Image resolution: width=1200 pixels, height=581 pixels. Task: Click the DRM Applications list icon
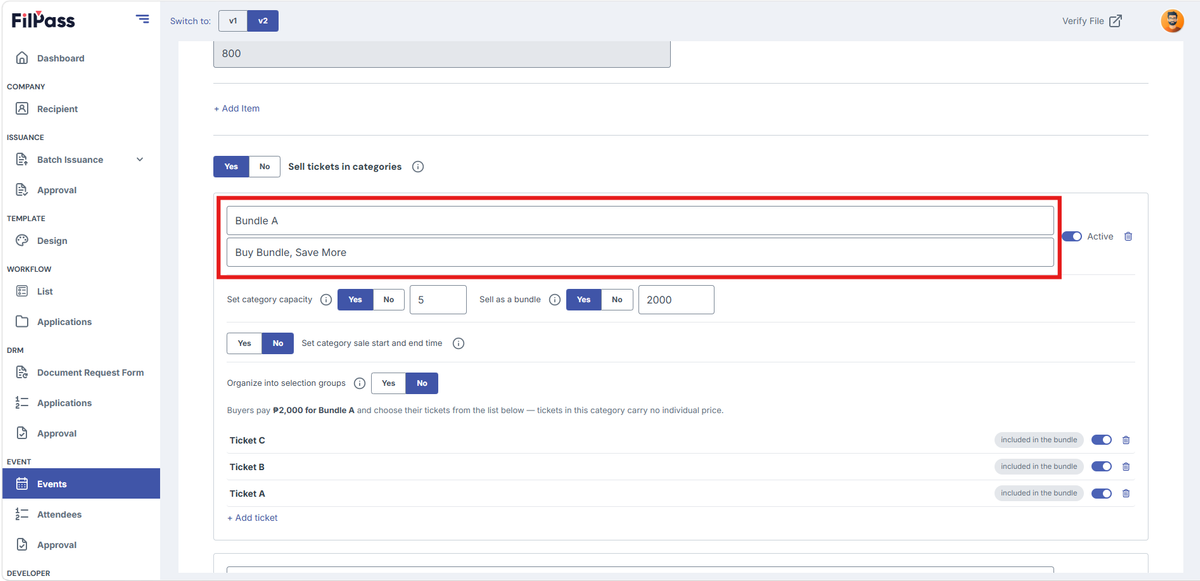(22, 403)
